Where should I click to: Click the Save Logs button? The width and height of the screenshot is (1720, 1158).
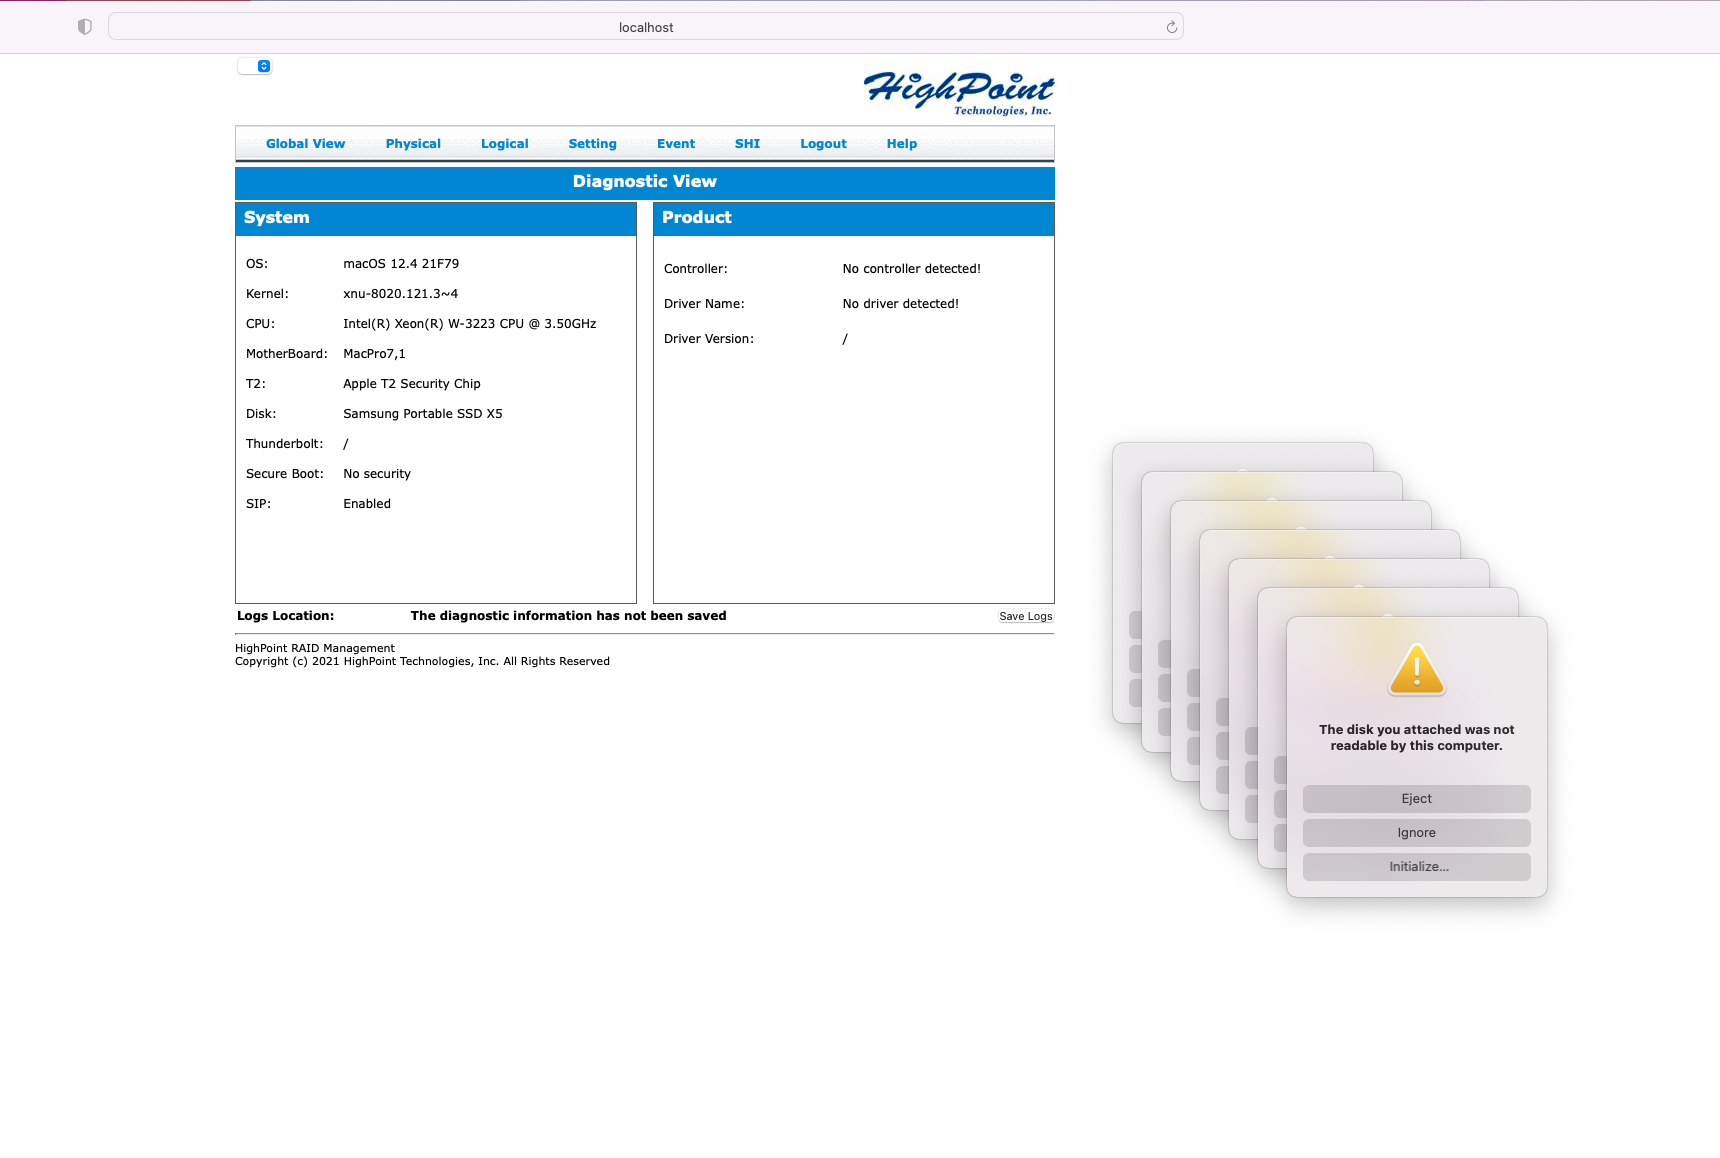1026,617
